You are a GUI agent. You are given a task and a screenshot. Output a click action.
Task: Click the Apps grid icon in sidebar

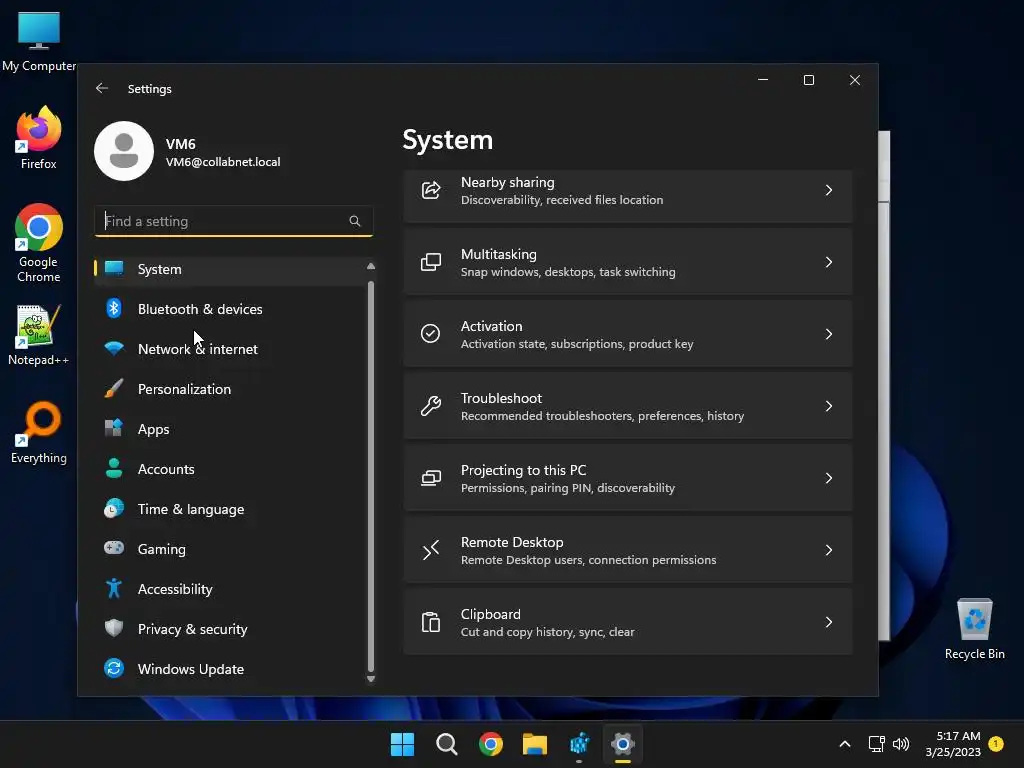[114, 428]
